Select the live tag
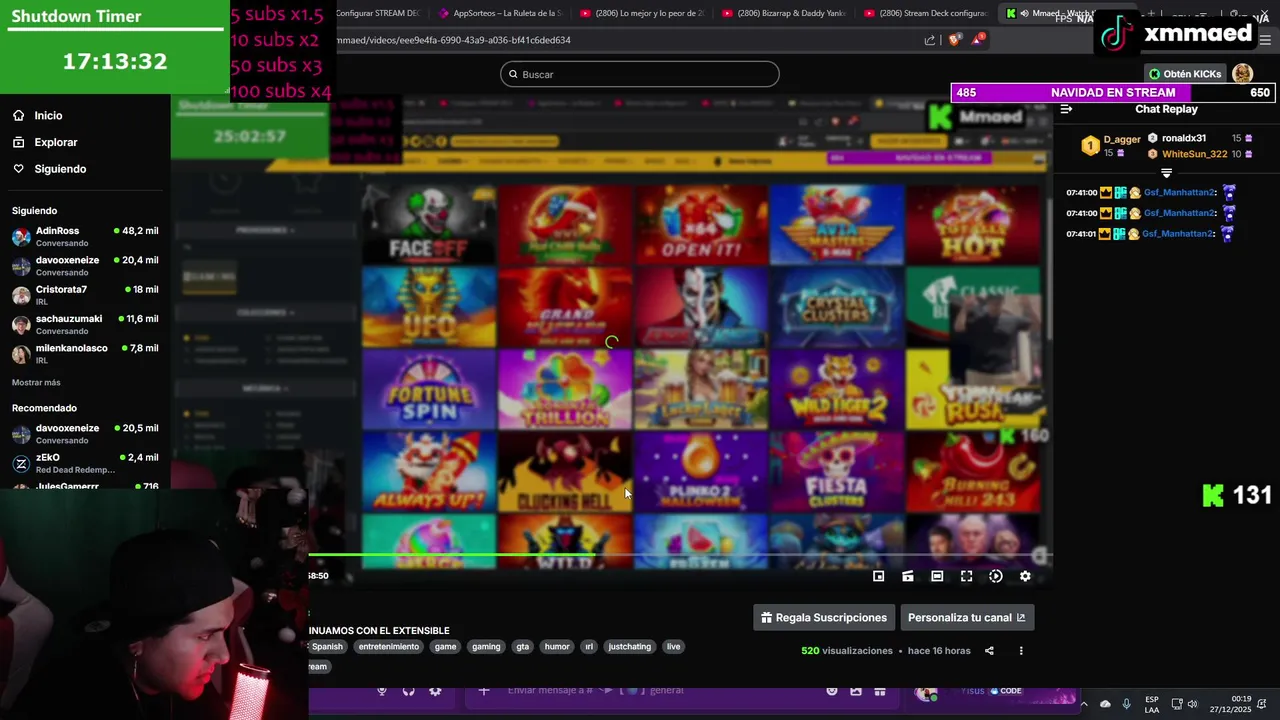 673,647
